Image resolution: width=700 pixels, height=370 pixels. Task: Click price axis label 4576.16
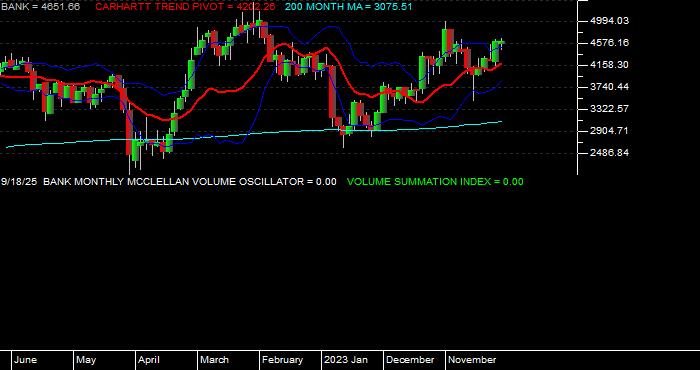(609, 43)
